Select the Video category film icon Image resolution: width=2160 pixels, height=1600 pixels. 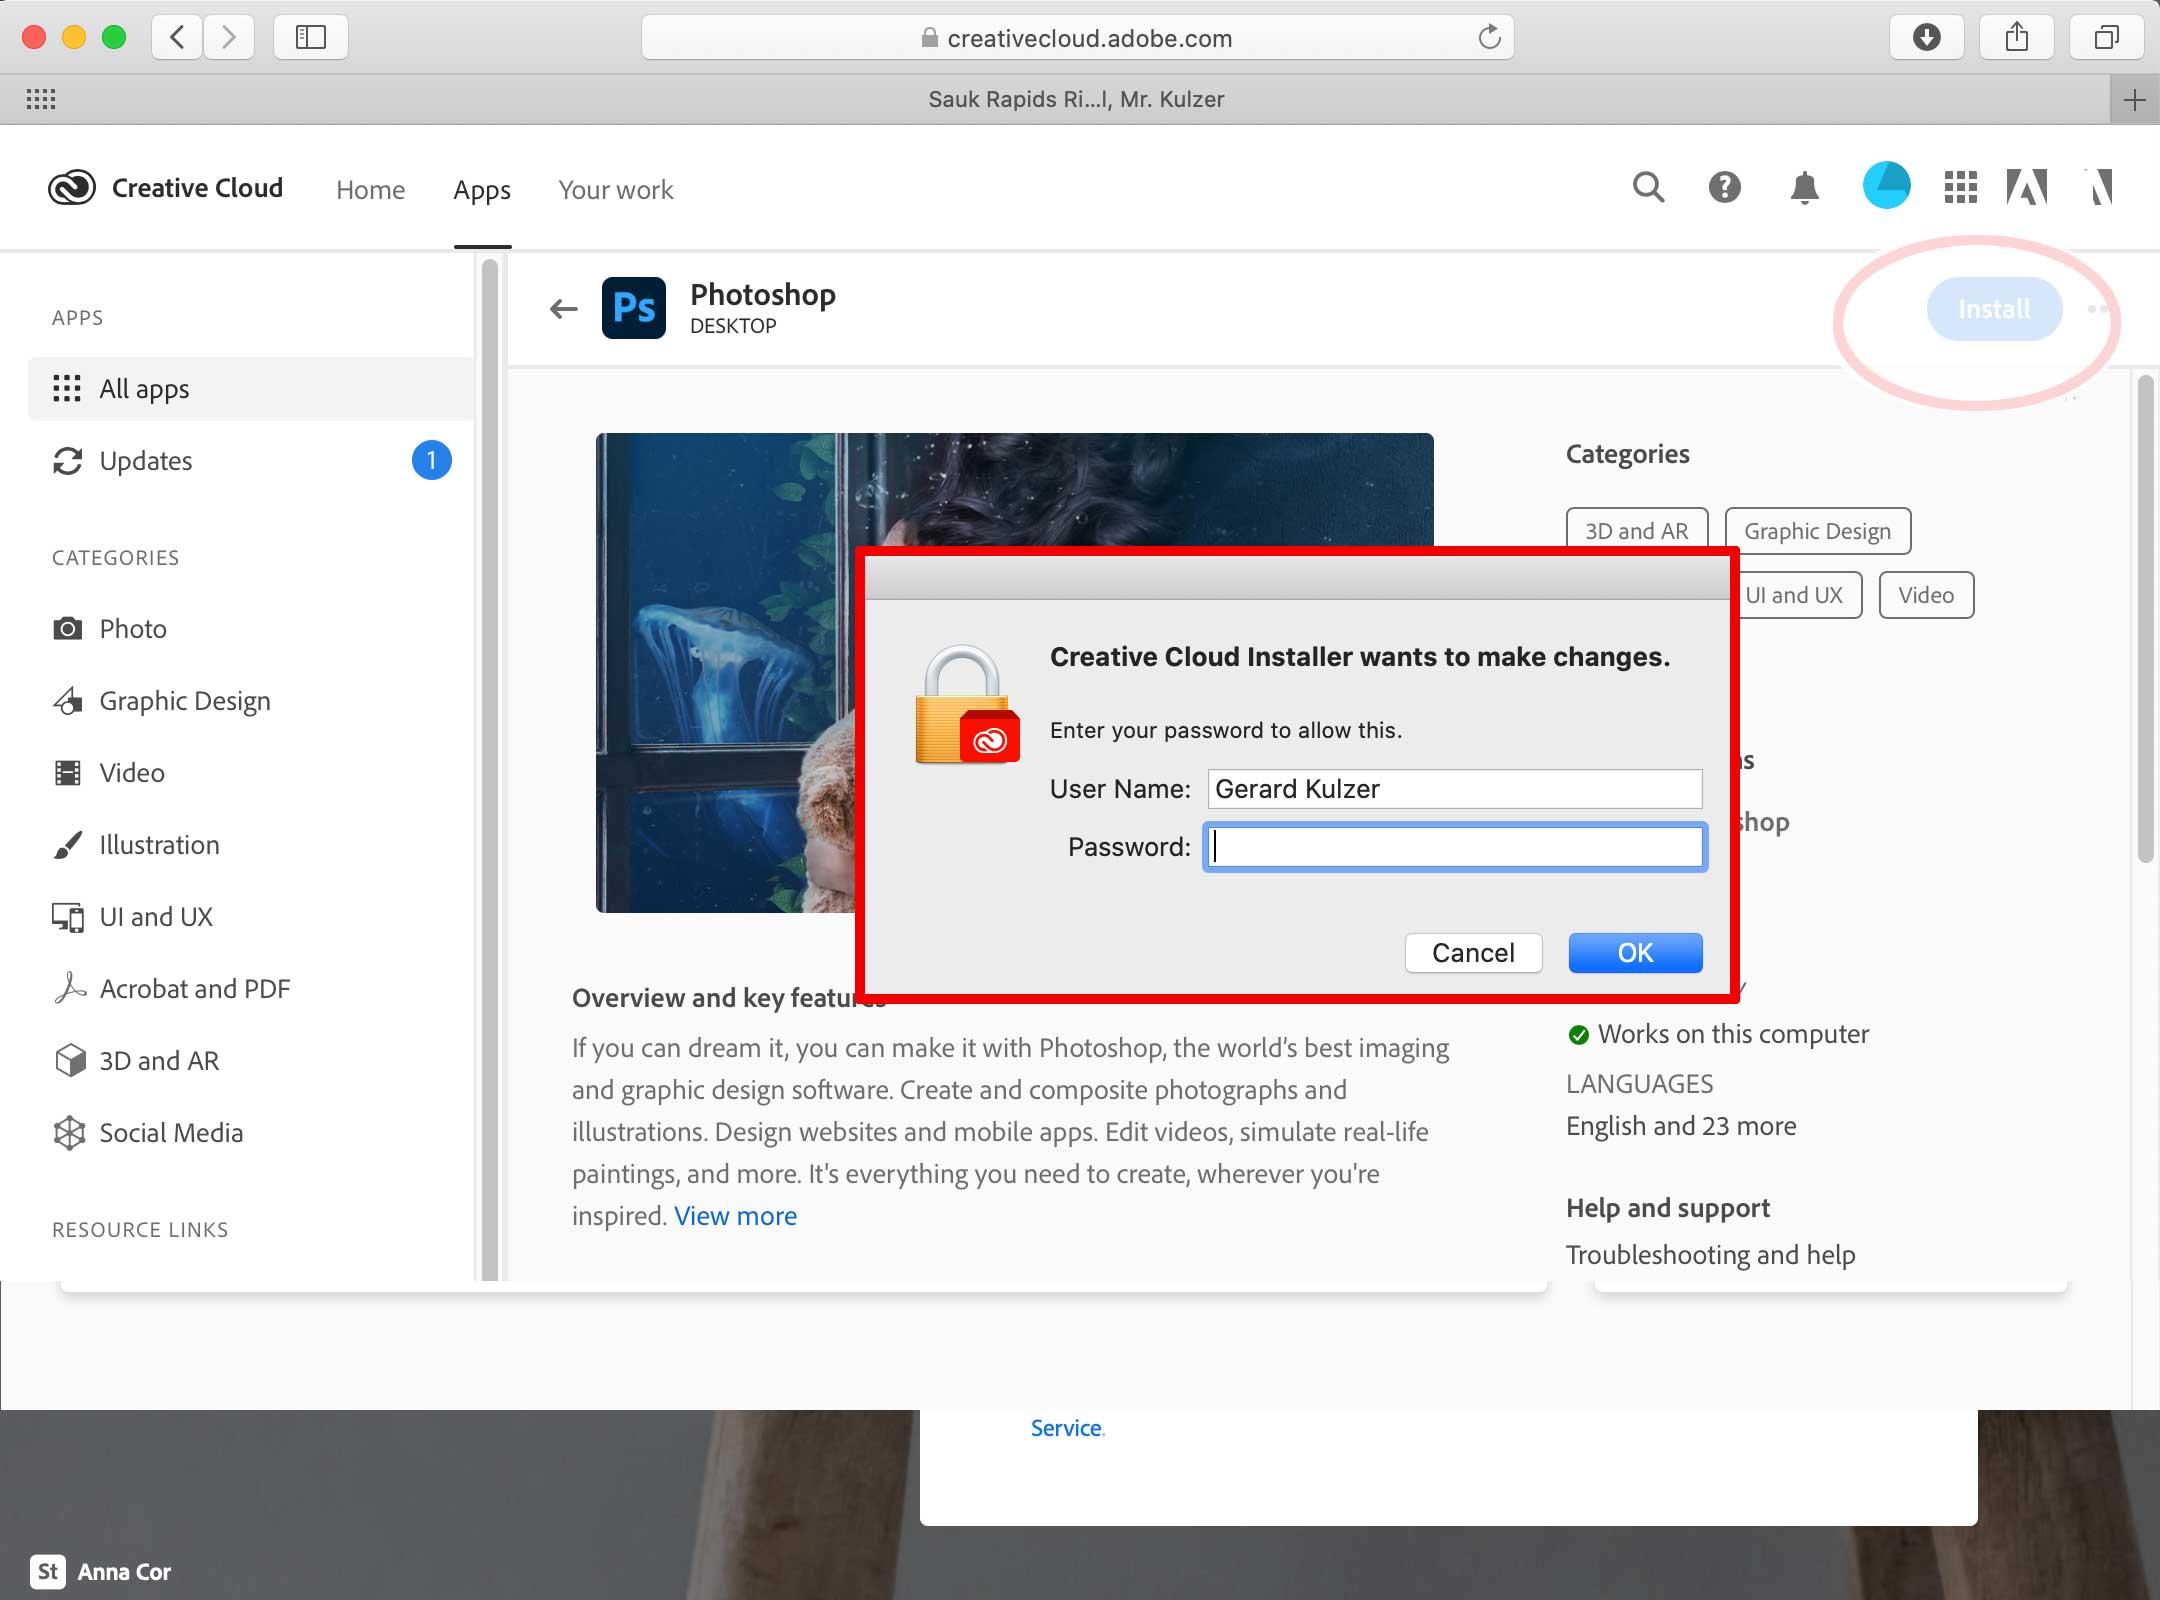pos(67,772)
